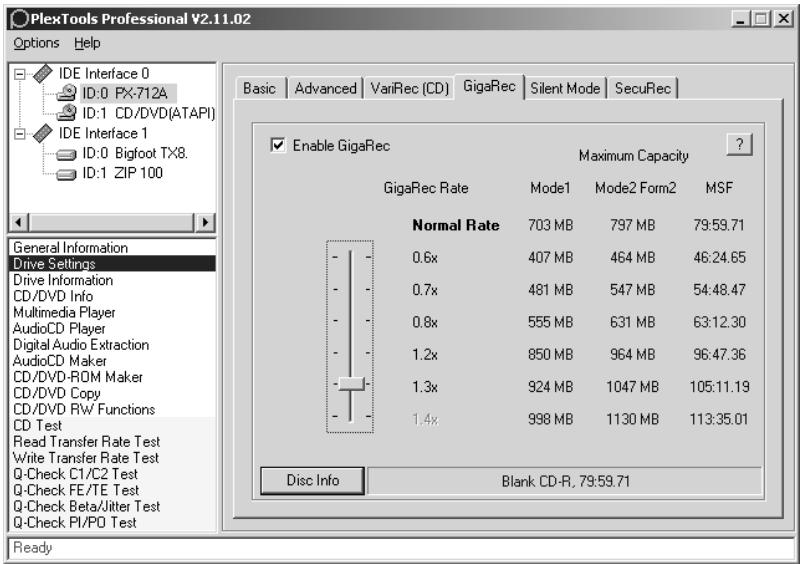Open the Help menu
This screenshot has height=564, width=801.
[x=87, y=43]
